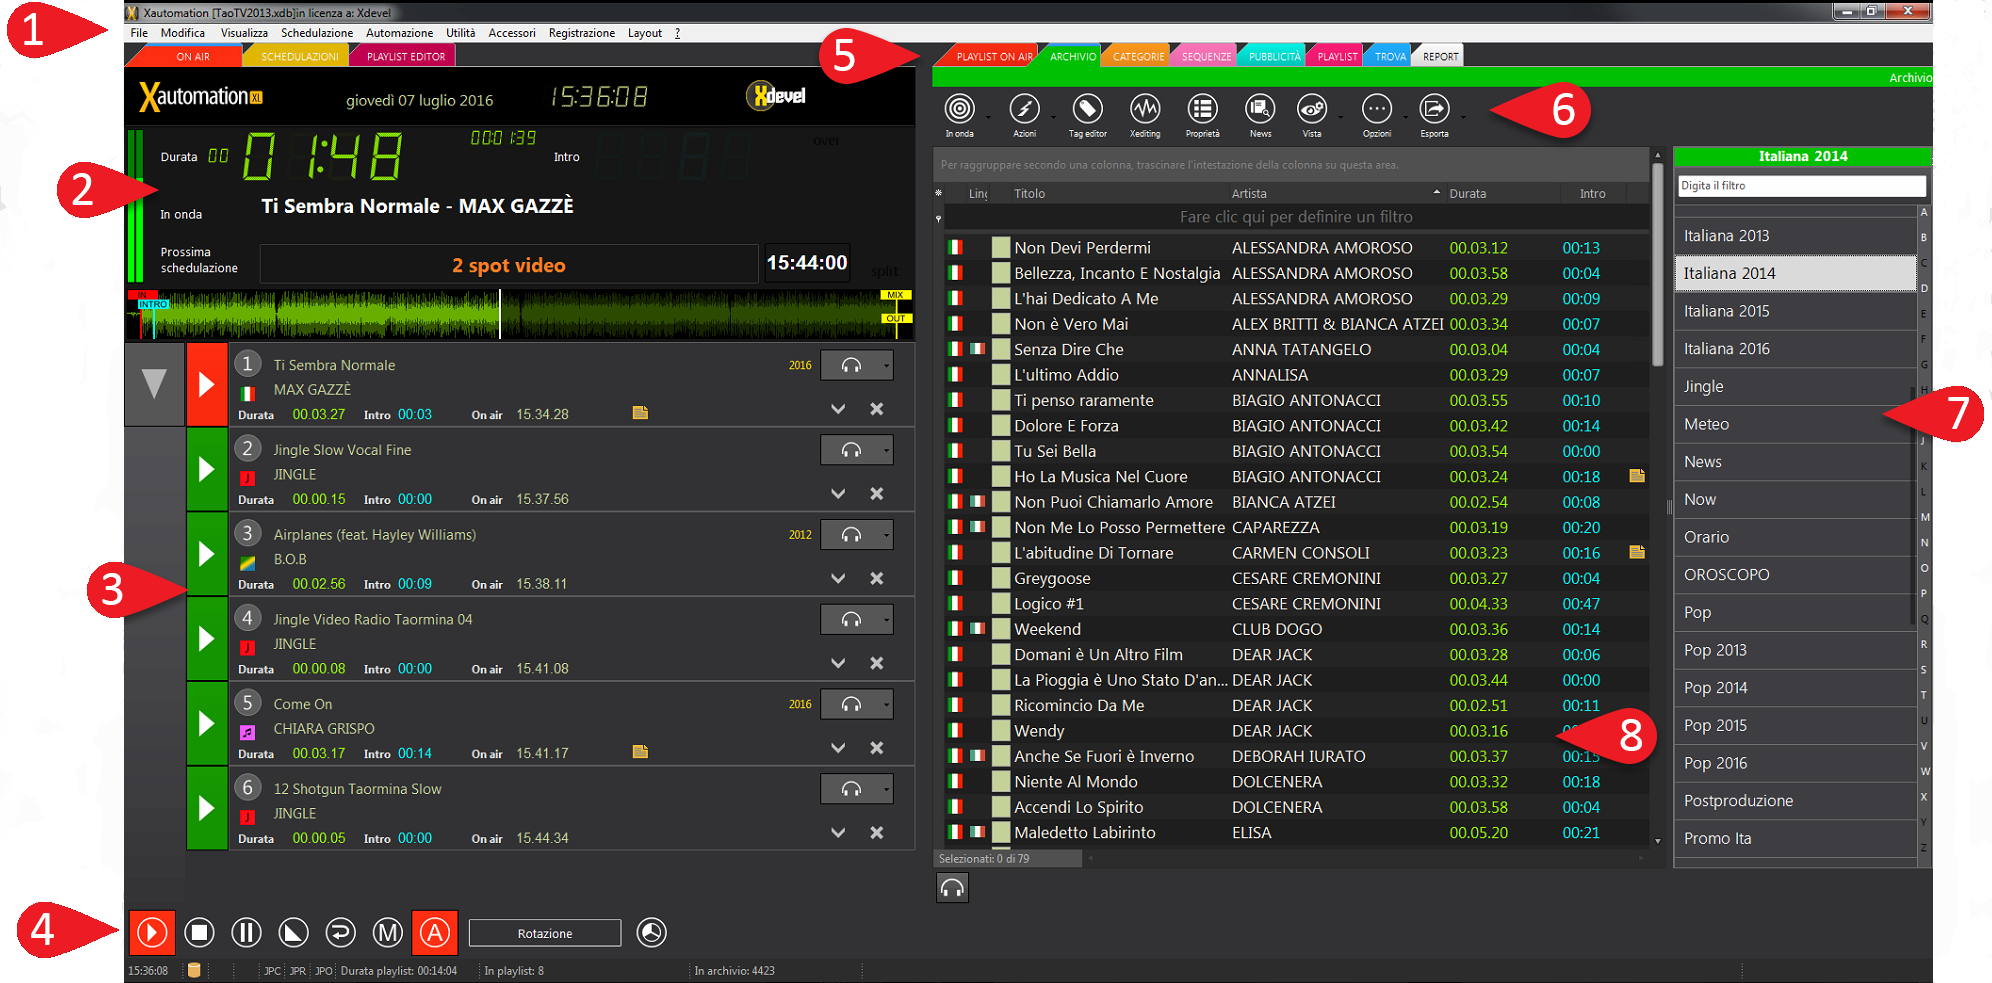The width and height of the screenshot is (1992, 983).
Task: Open note icon on Ho La Musica Nel Cuore
Action: coord(1637,476)
